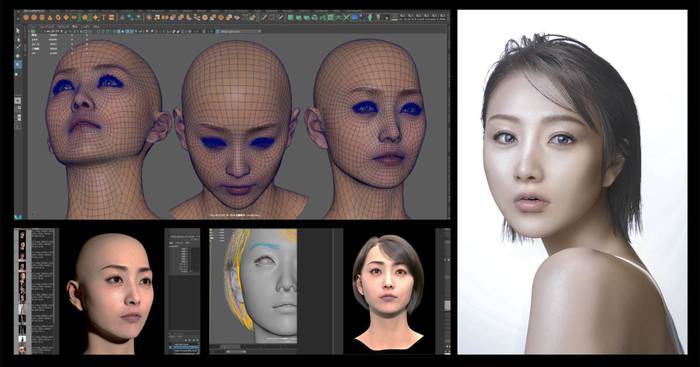Image resolution: width=700 pixels, height=367 pixels.
Task: Click the gray sculpt head with yellow hair guides
Action: [x=253, y=286]
